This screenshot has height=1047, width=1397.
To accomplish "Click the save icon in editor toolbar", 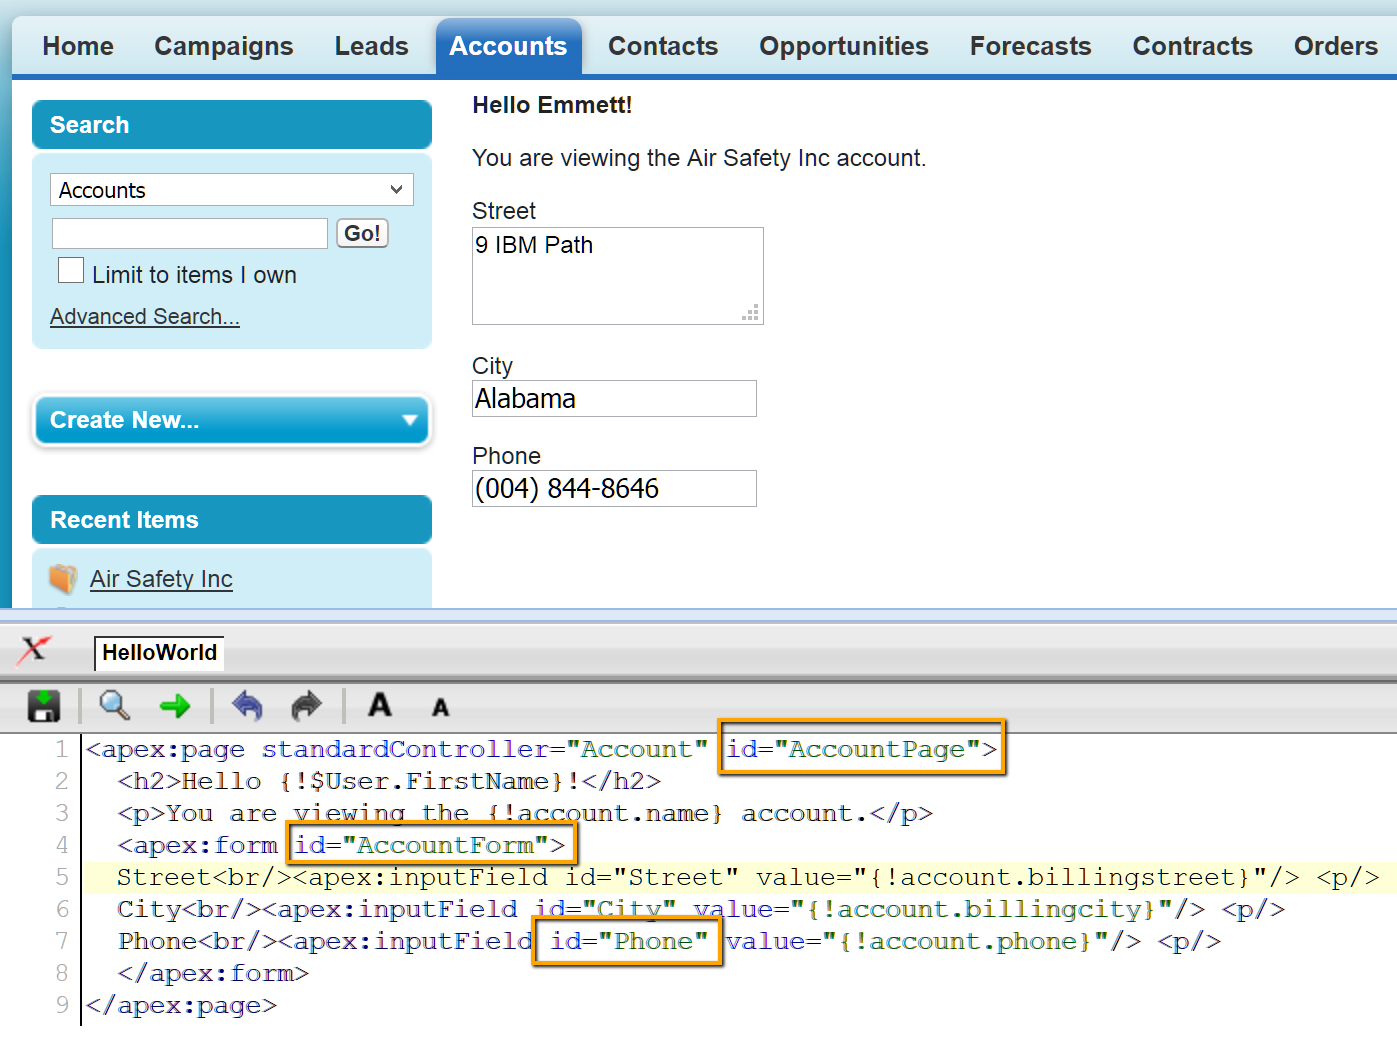I will pyautogui.click(x=43, y=706).
